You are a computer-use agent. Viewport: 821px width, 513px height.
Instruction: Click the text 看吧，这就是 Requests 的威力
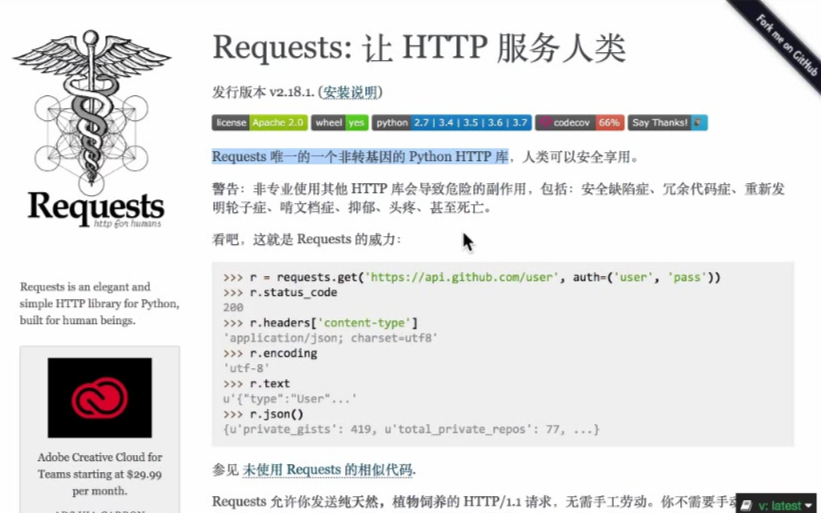pyautogui.click(x=306, y=239)
